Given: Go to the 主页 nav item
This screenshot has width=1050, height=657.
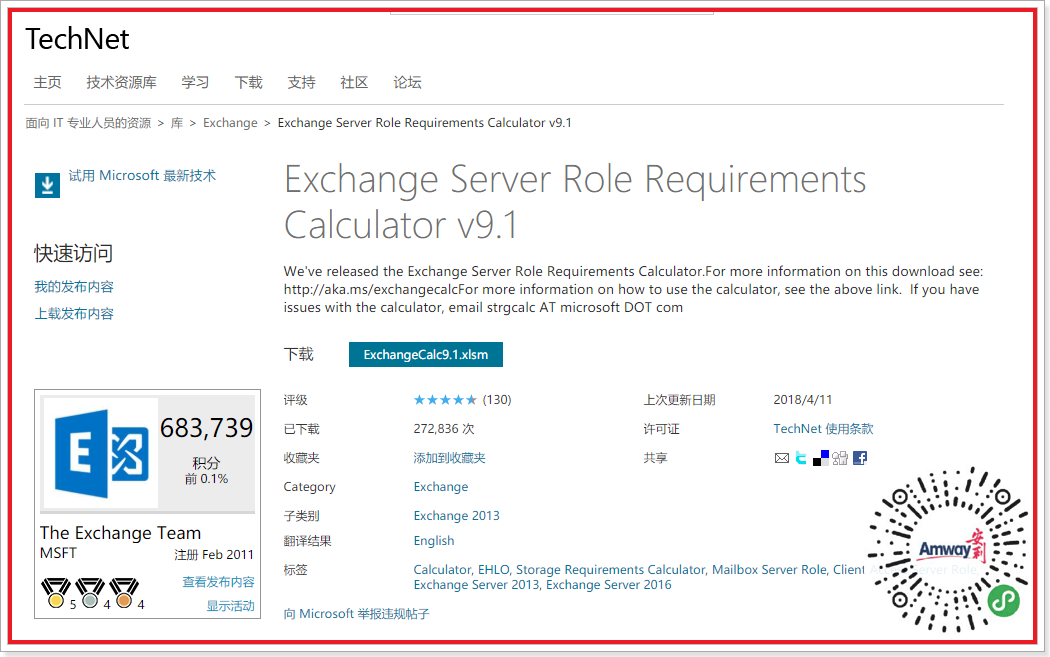Looking at the screenshot, I should click(x=48, y=82).
